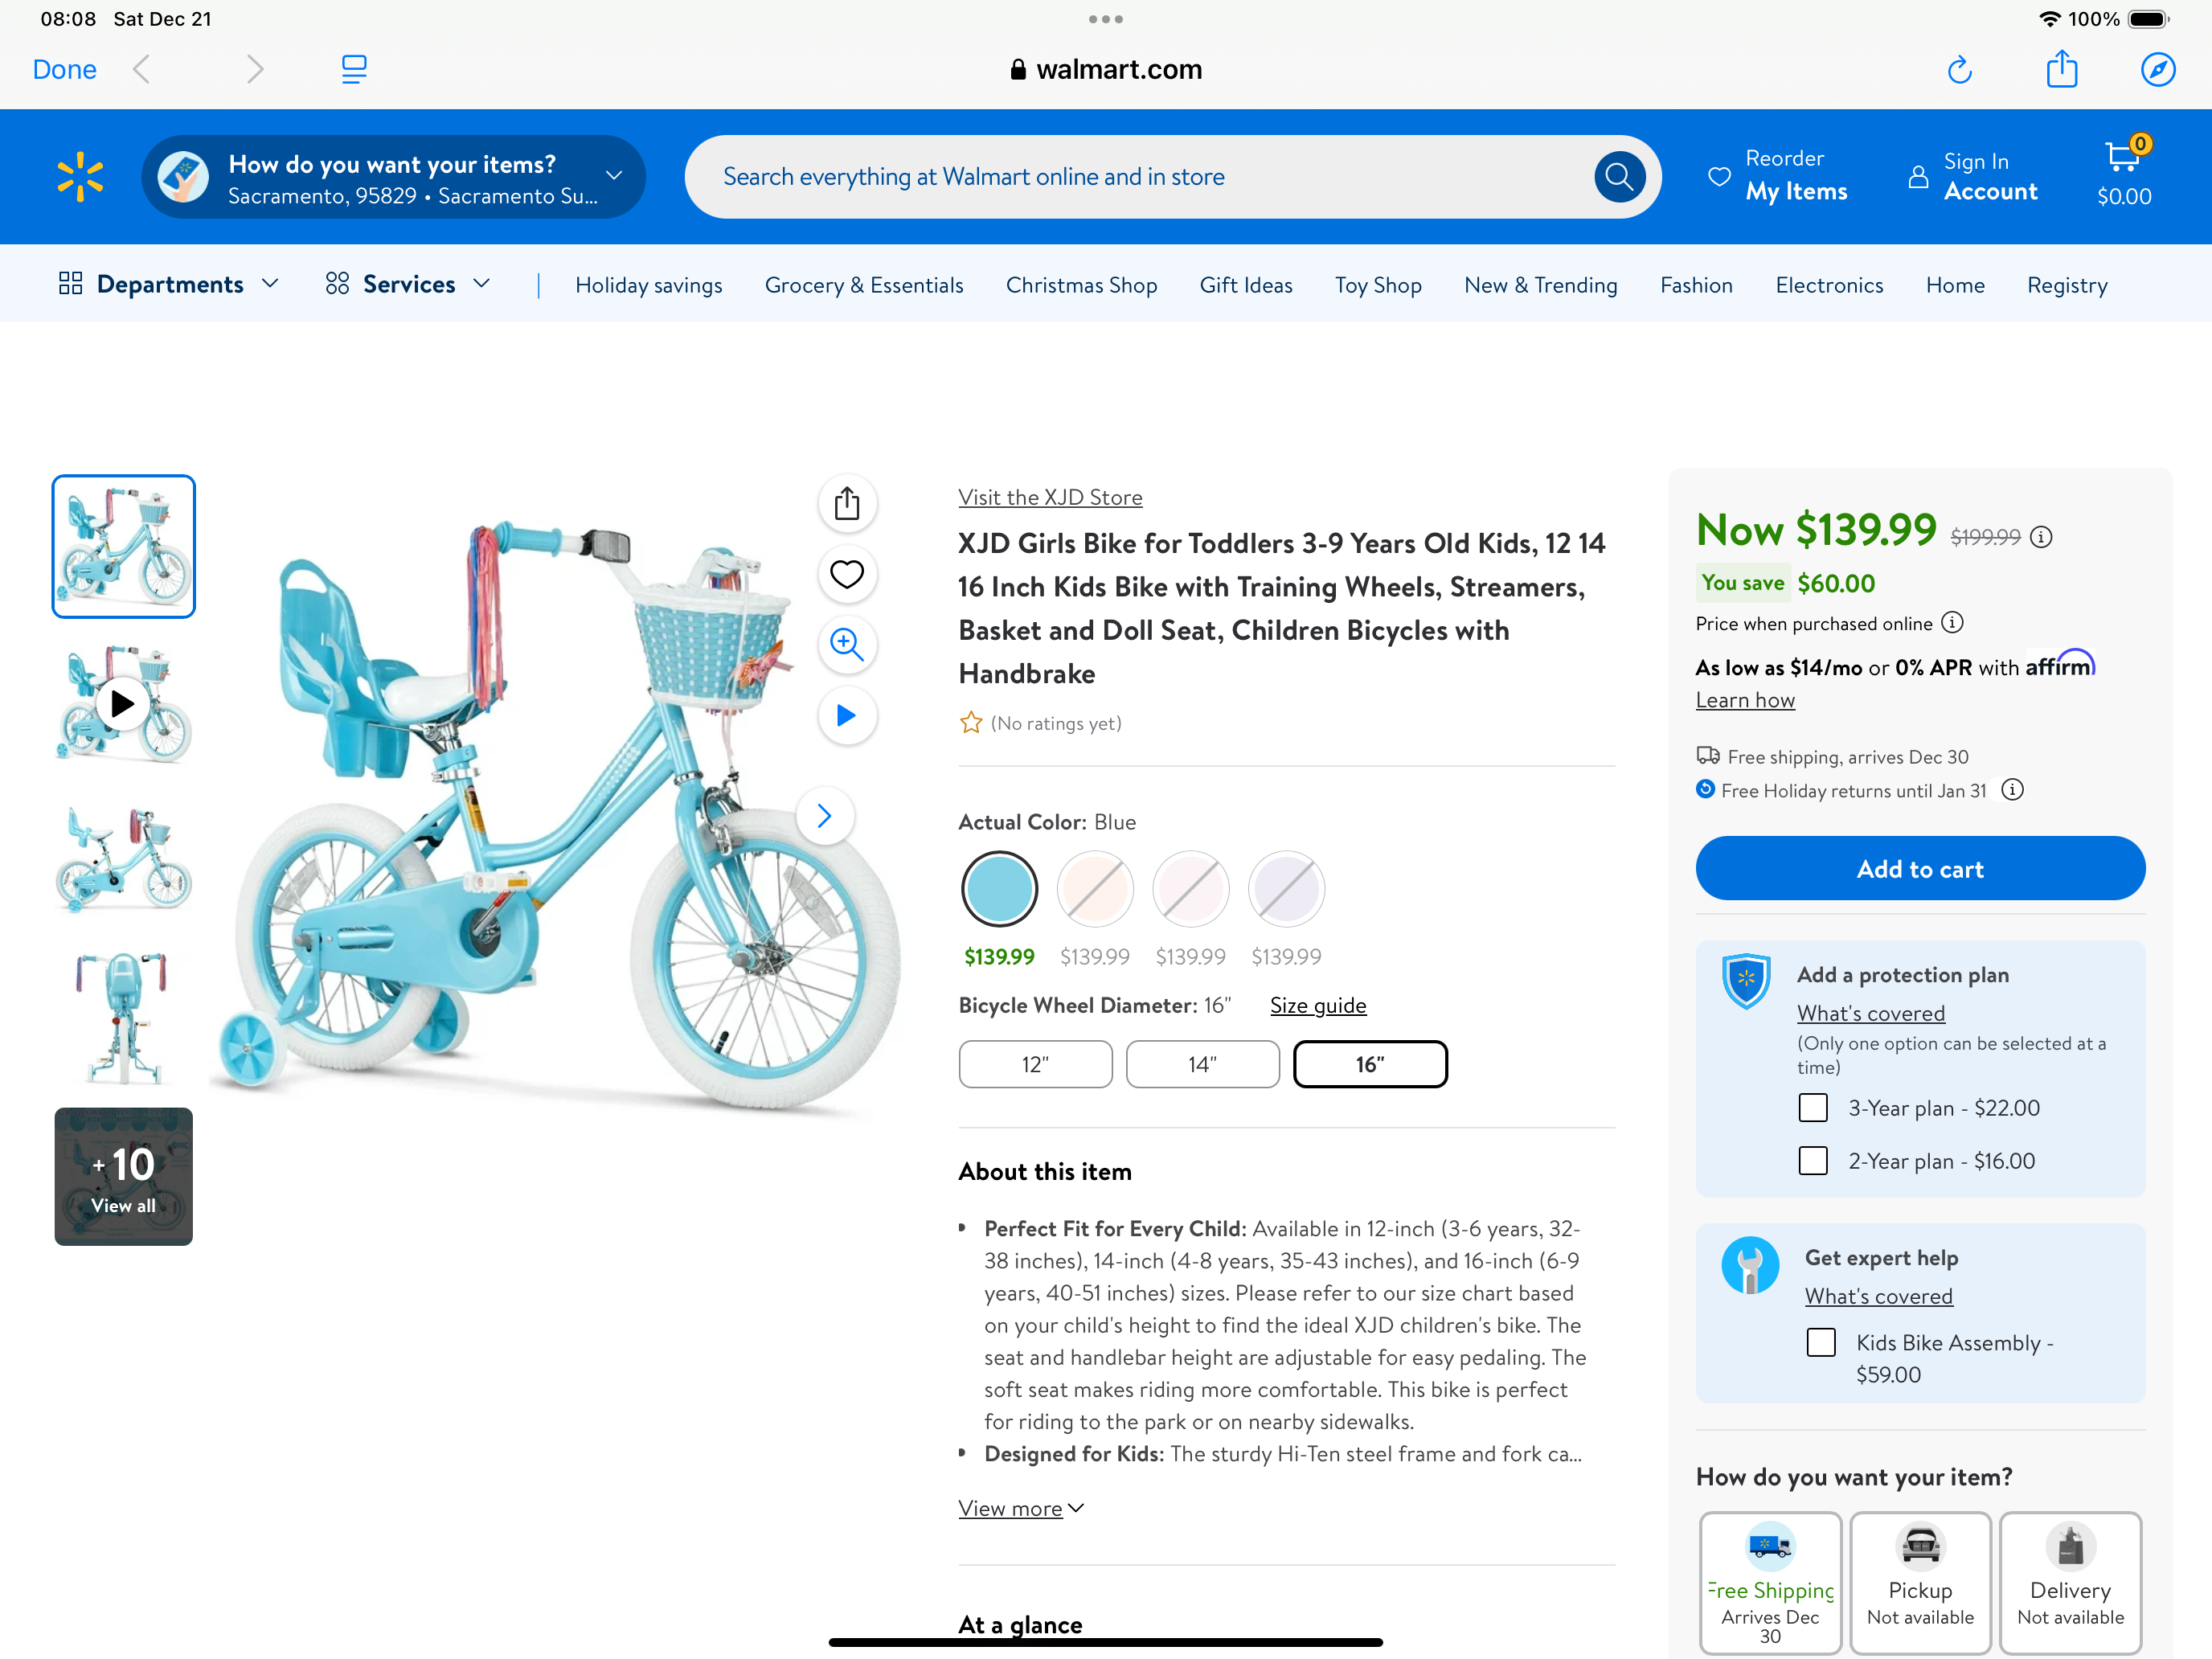Open the Toy Shop menu item
This screenshot has width=2212, height=1659.
(x=1377, y=285)
